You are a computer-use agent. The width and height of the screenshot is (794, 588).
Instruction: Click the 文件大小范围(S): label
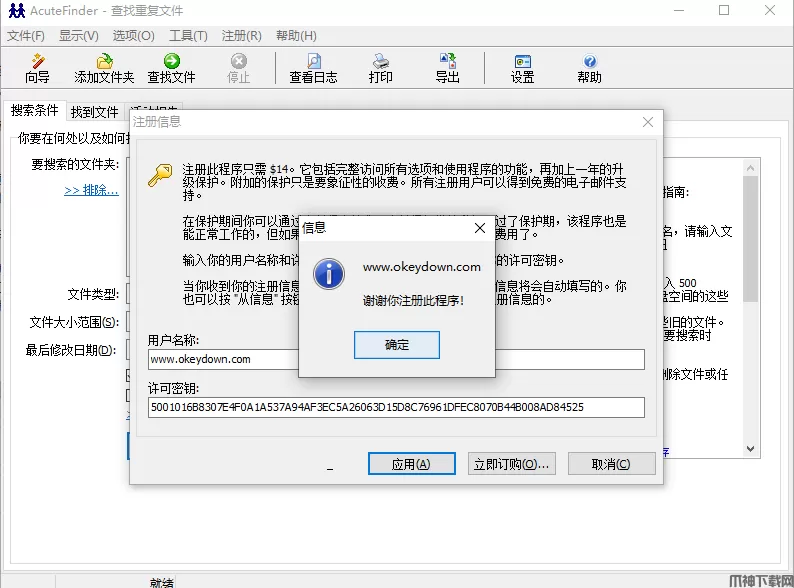click(x=74, y=322)
